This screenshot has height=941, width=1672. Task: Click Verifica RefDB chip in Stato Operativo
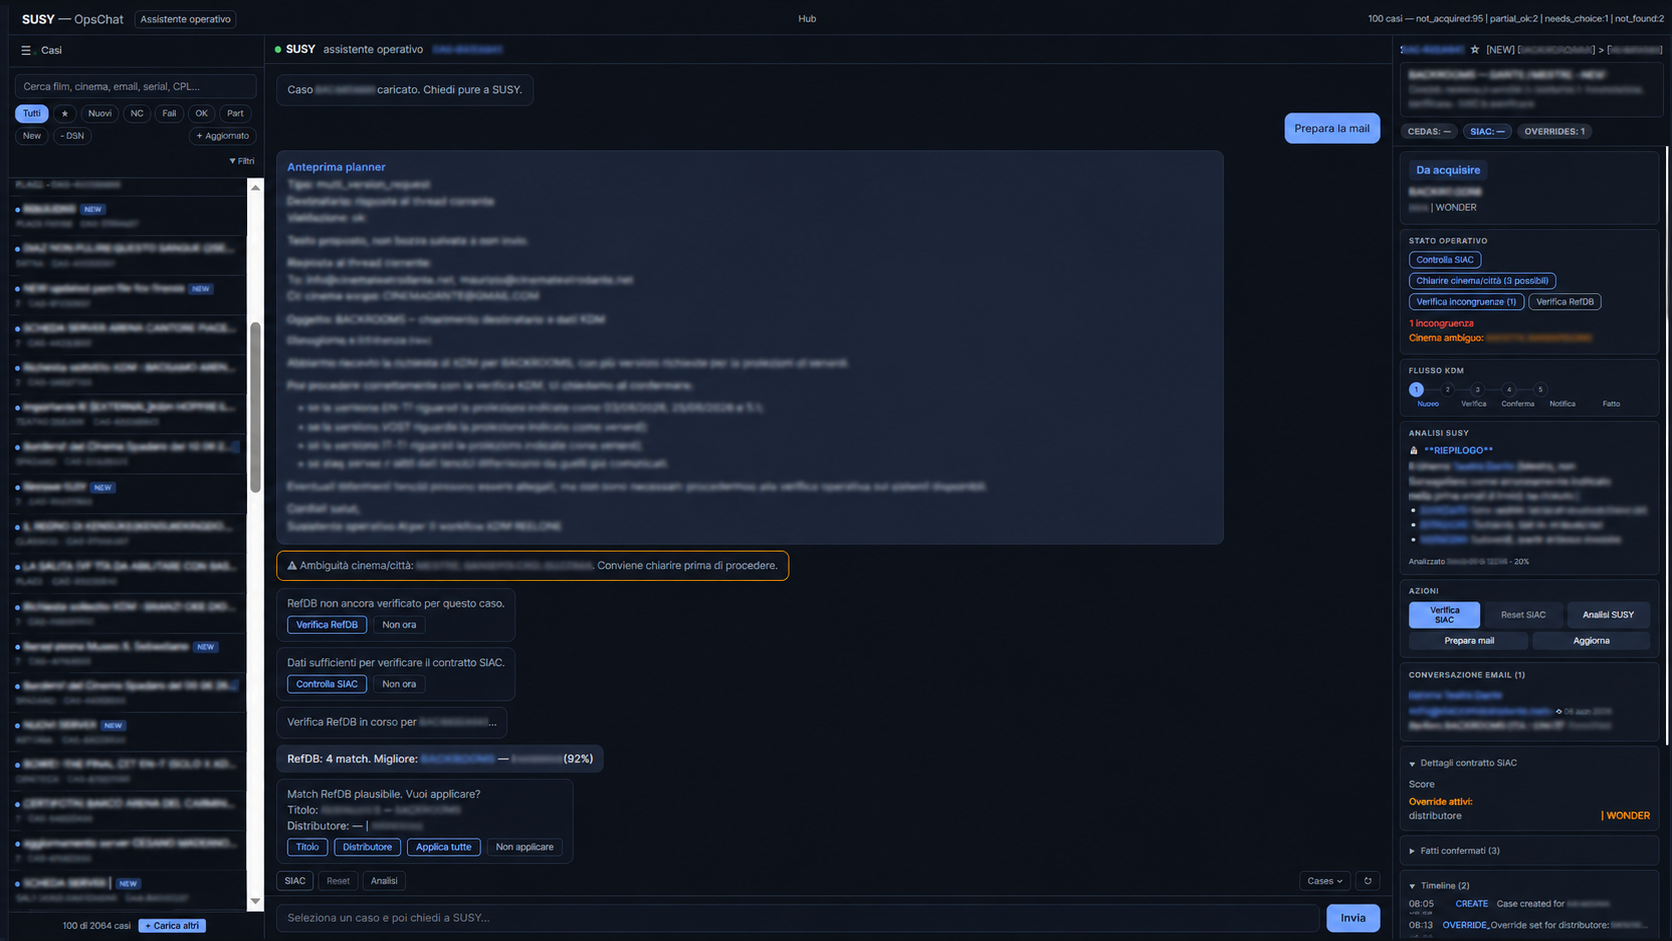point(1565,302)
